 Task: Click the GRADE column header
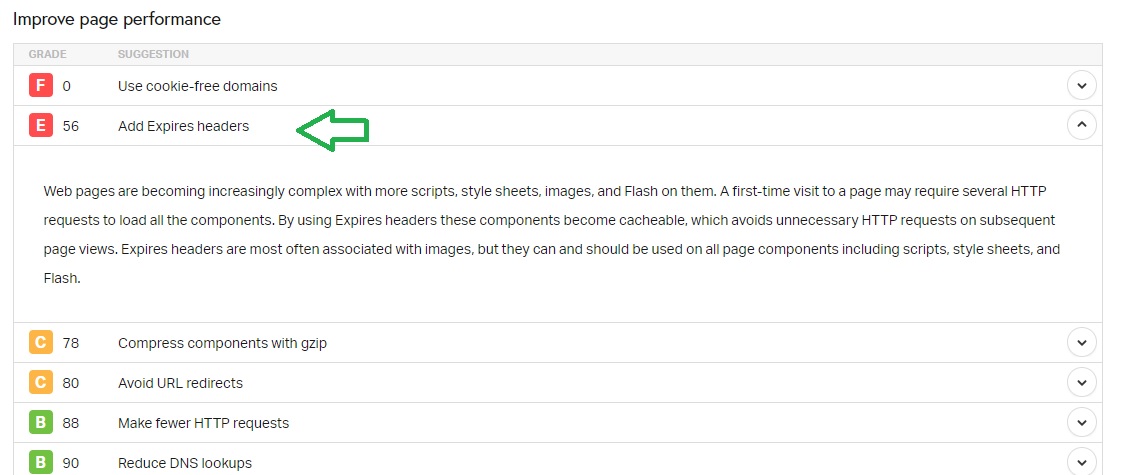tap(48, 54)
